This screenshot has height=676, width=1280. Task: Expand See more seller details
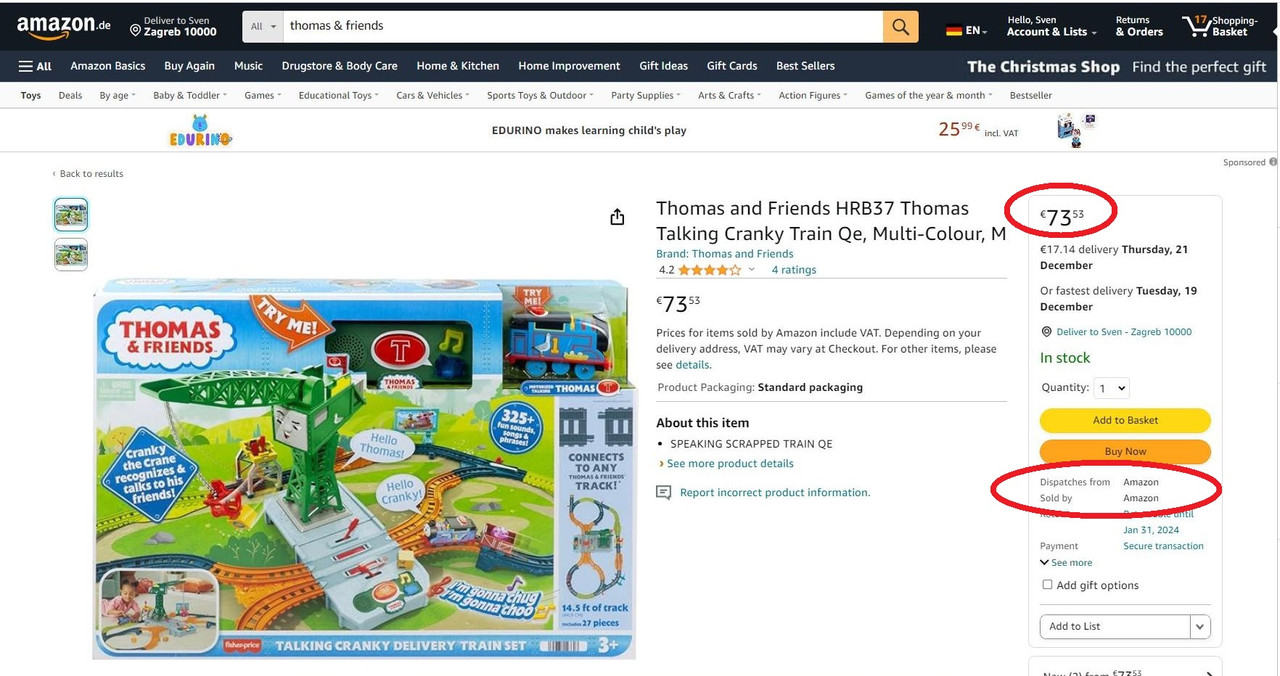pyautogui.click(x=1066, y=563)
